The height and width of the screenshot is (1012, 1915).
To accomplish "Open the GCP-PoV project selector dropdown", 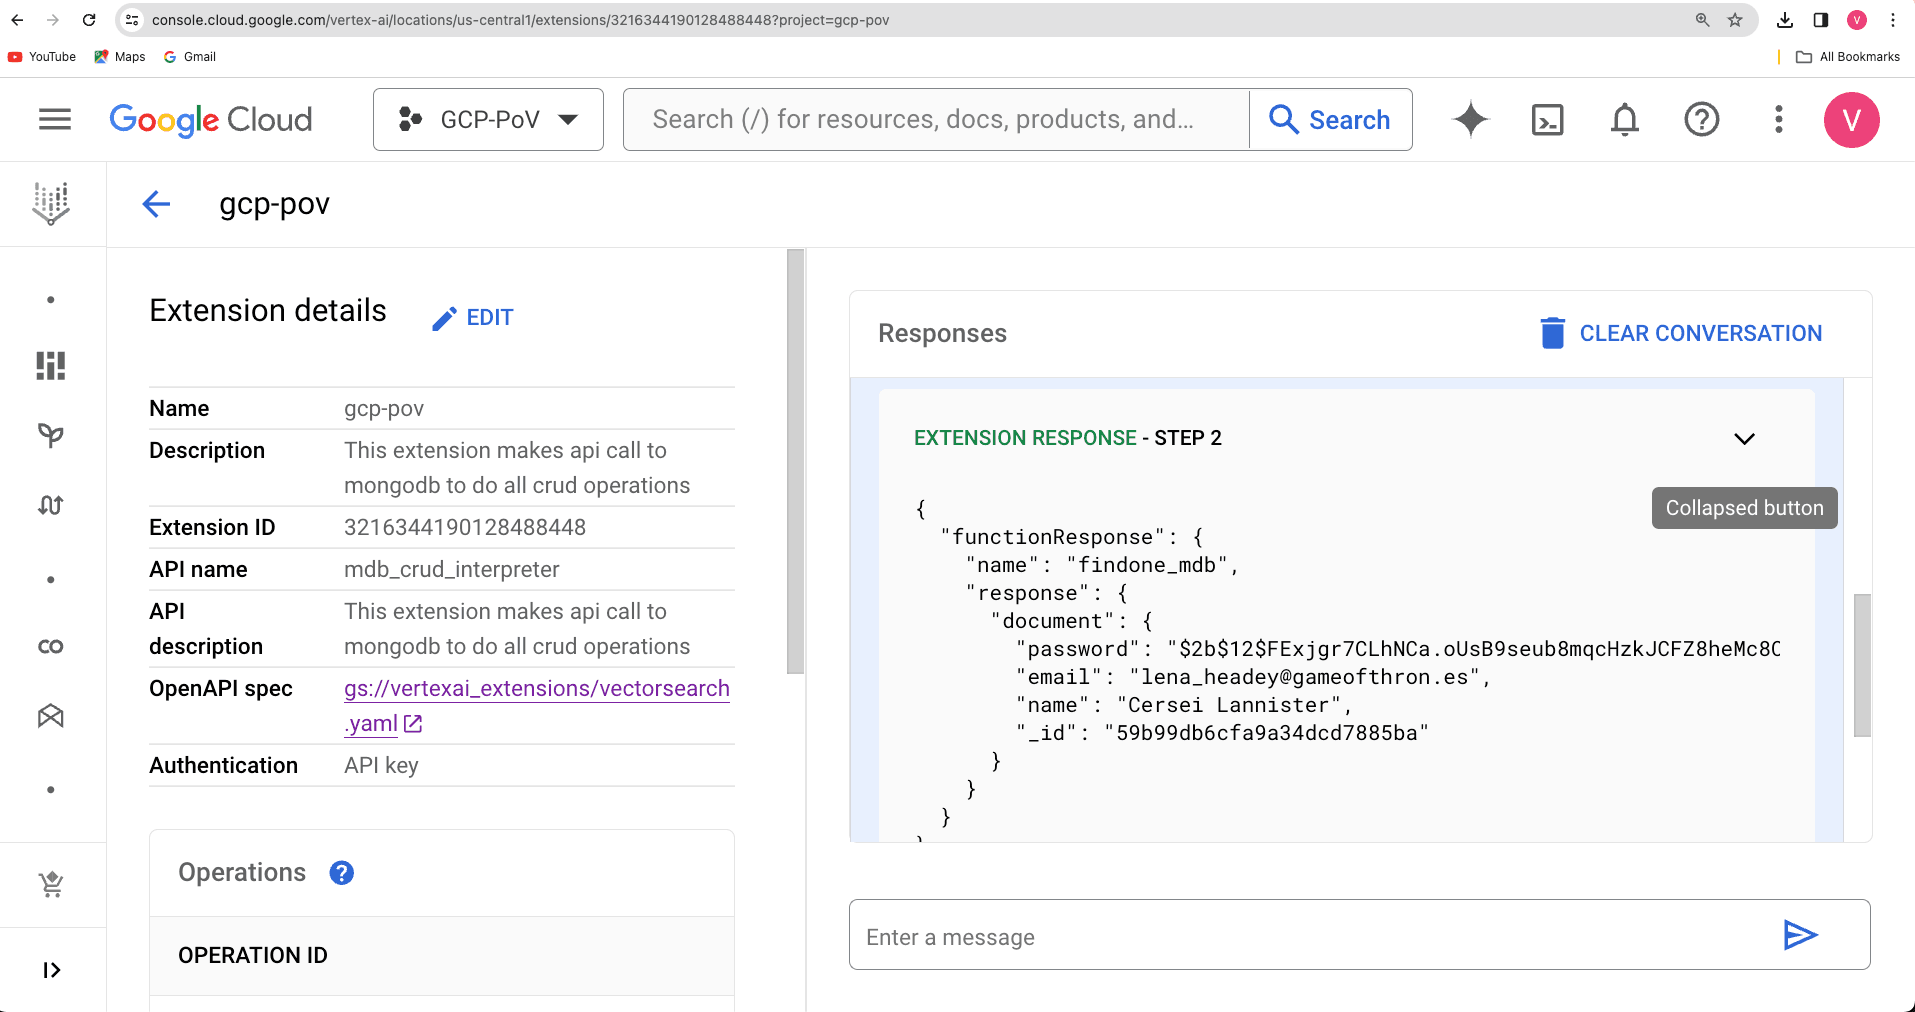I will coord(488,120).
